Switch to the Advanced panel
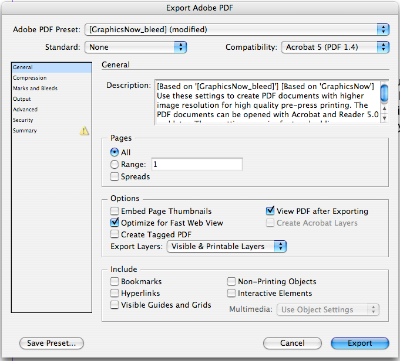Screen dimensions: 400x361 tap(51, 109)
